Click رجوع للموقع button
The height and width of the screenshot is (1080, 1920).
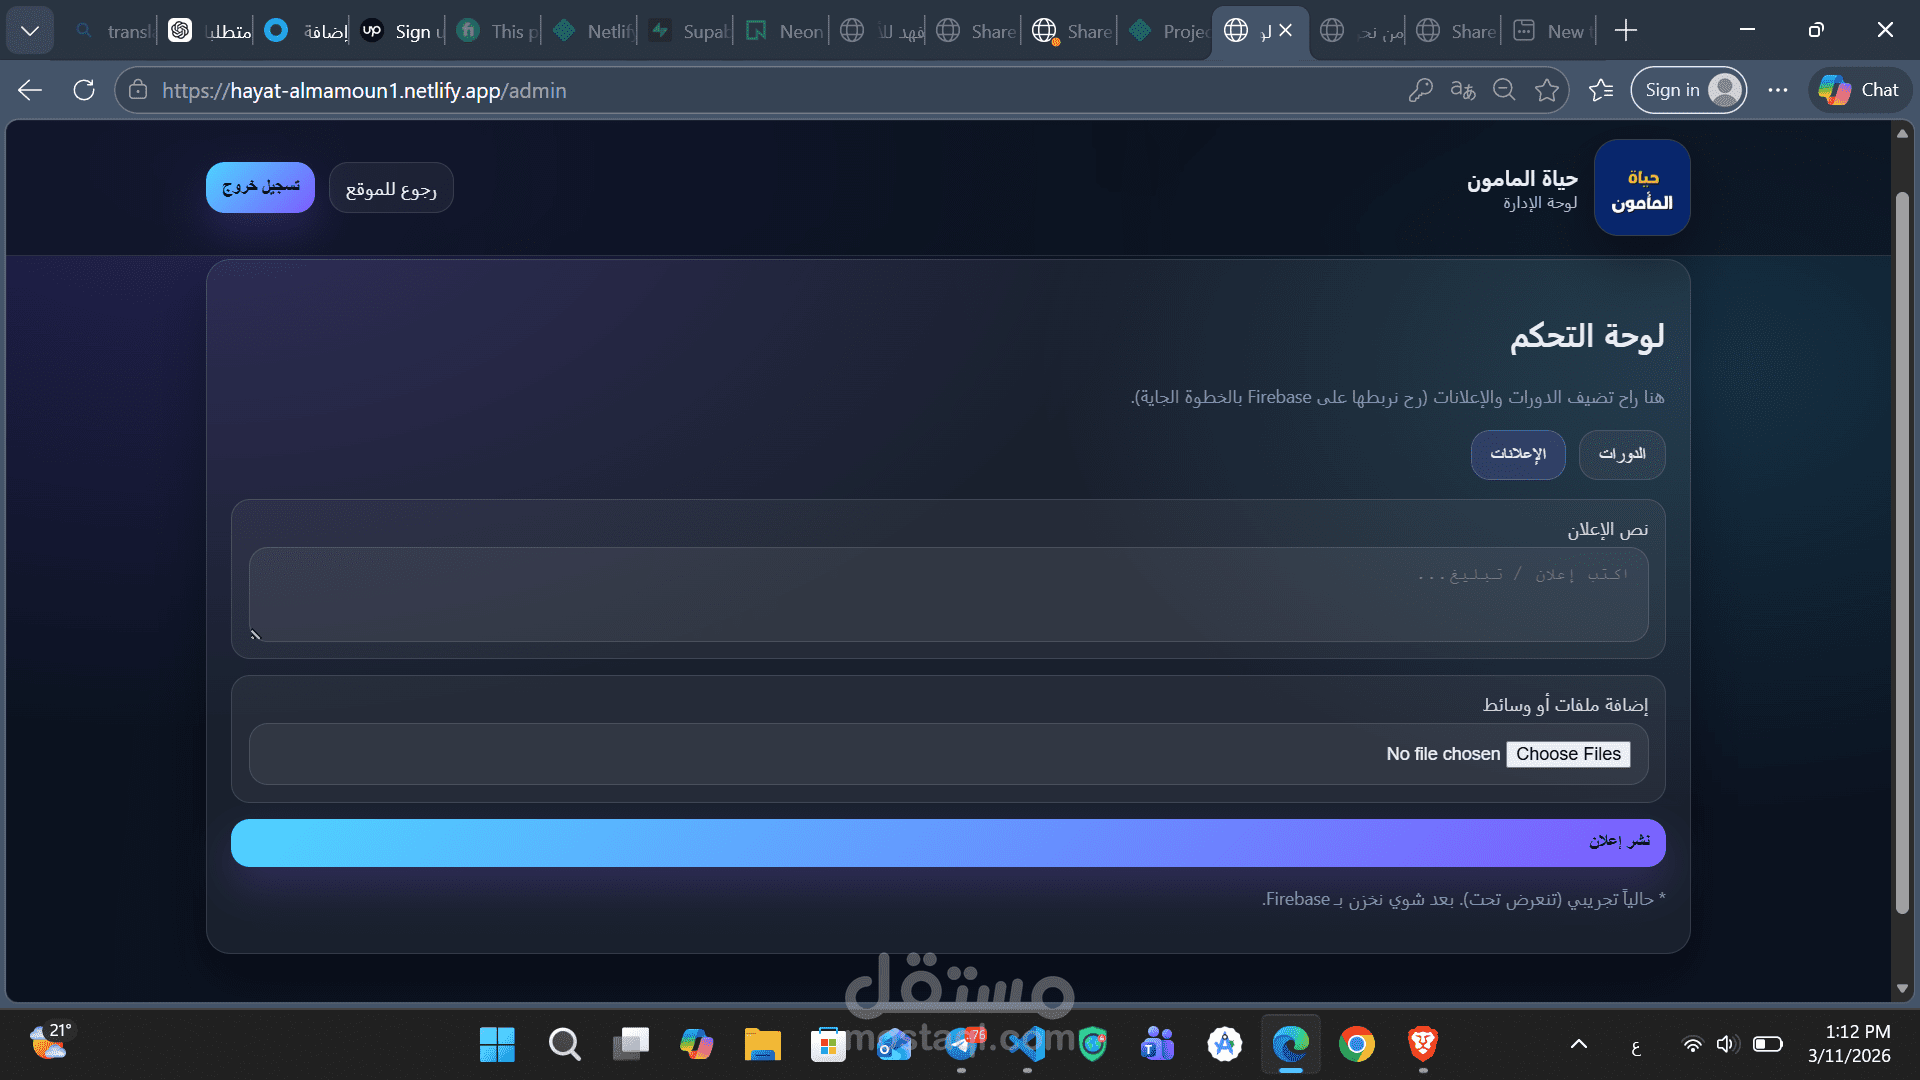(391, 189)
